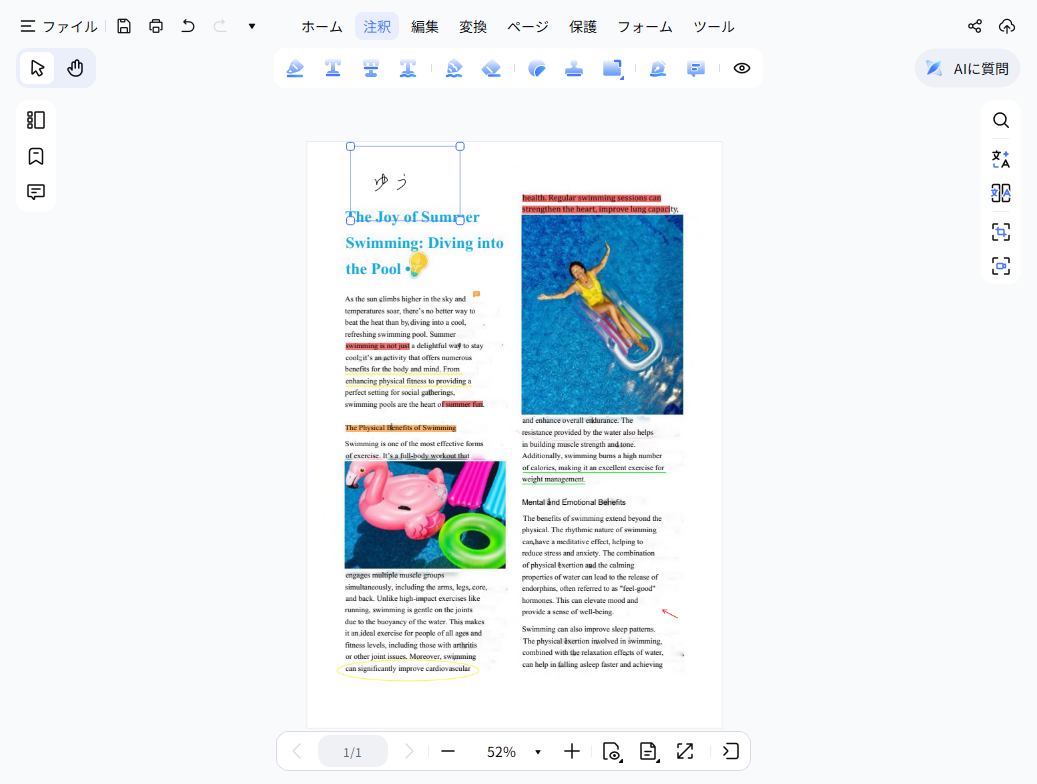Image resolution: width=1037 pixels, height=784 pixels.
Task: Zoom out with the minus button
Action: (x=448, y=752)
